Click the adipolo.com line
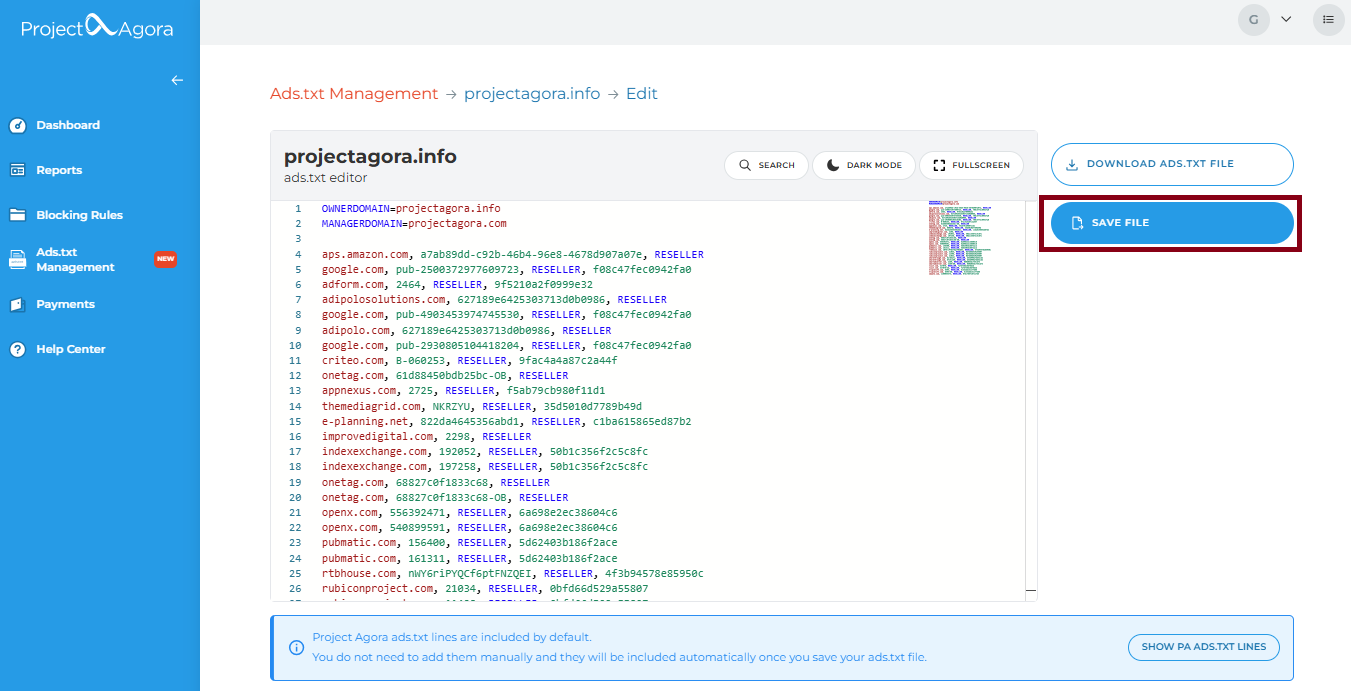 click(x=466, y=330)
